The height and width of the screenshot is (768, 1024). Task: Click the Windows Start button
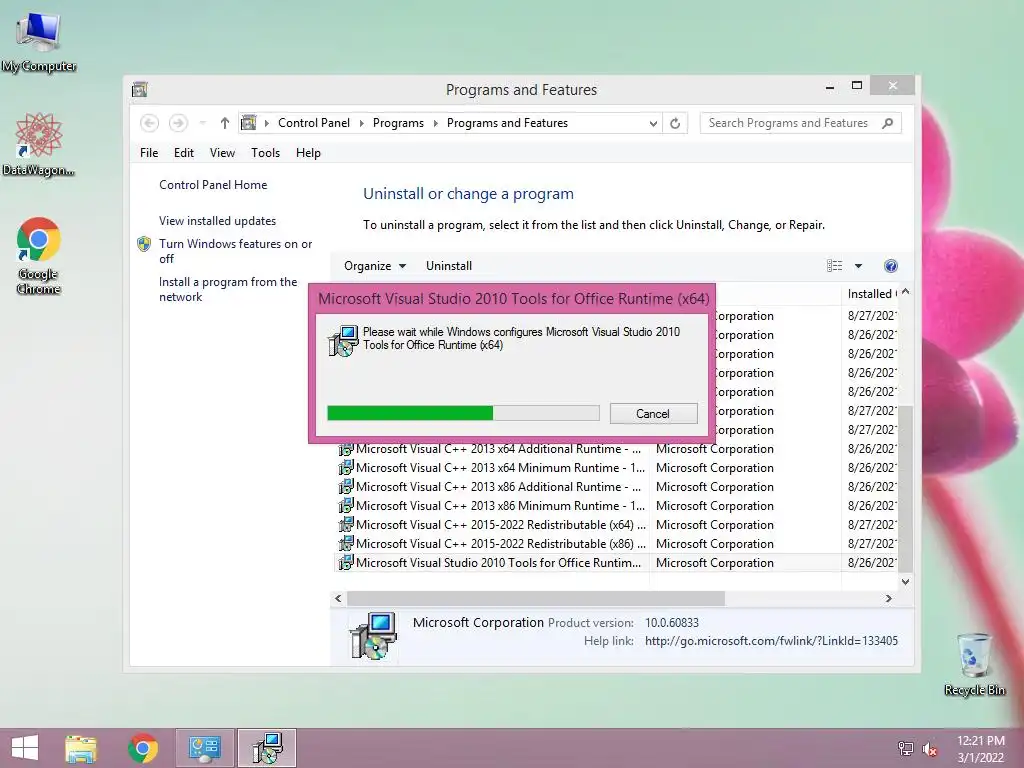coord(25,748)
